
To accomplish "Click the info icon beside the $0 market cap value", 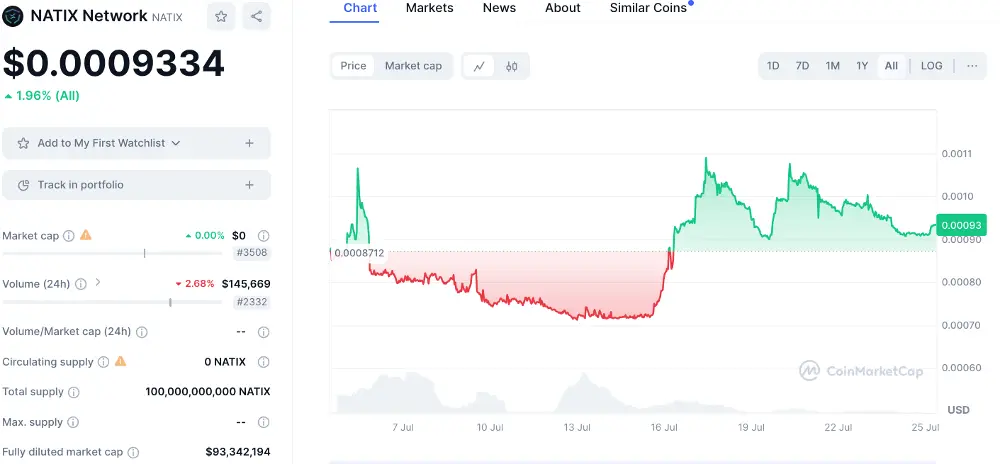I will [x=263, y=236].
